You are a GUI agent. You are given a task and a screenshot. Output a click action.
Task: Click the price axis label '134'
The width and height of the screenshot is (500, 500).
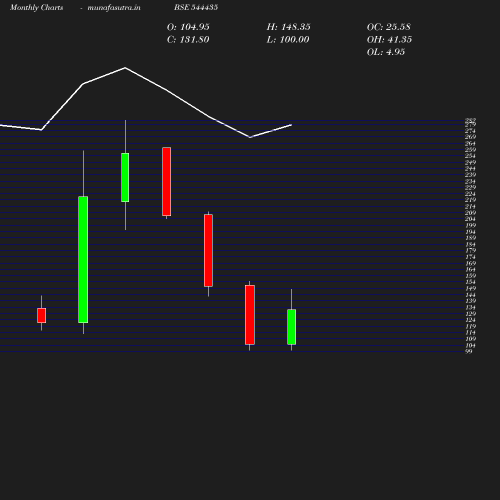pyautogui.click(x=470, y=307)
